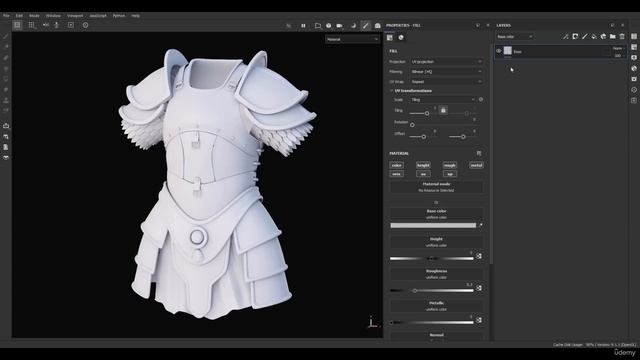
Task: Click the Roughness slider track
Action: 431,291
